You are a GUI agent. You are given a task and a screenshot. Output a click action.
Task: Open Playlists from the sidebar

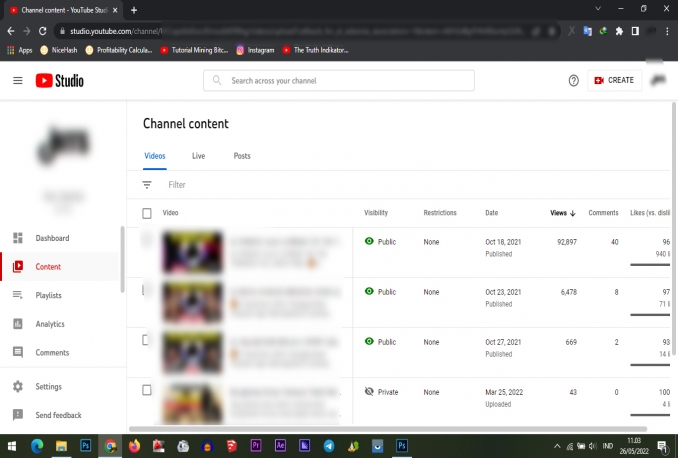pos(48,296)
